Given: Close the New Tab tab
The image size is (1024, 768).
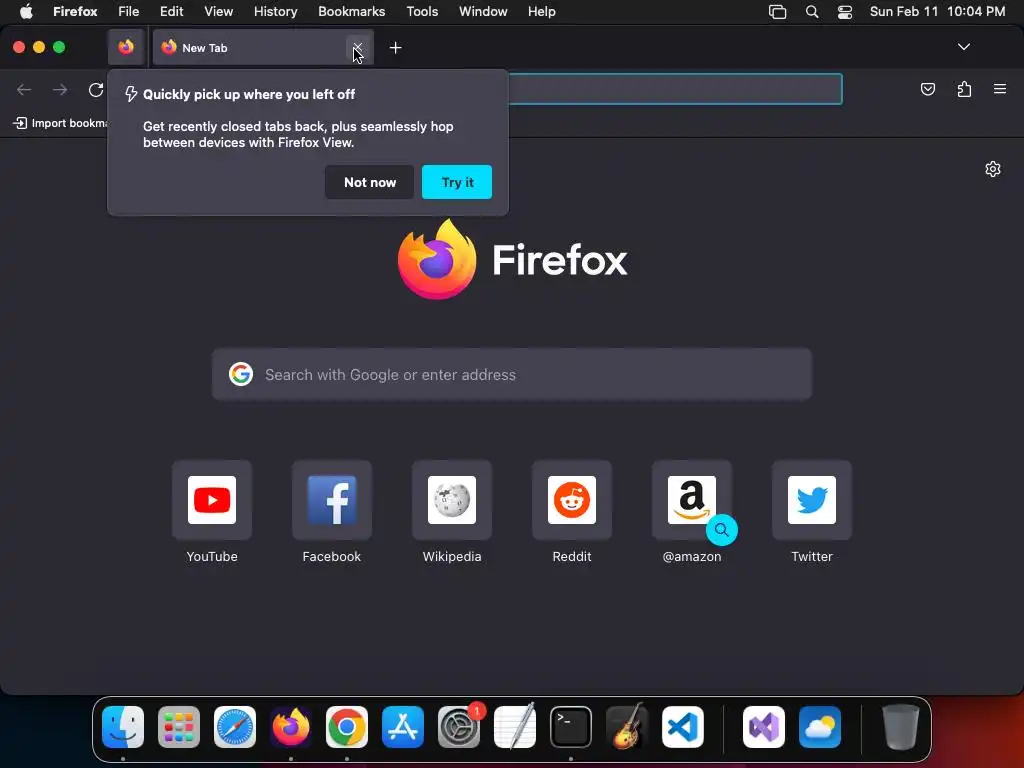Looking at the screenshot, I should (x=357, y=48).
